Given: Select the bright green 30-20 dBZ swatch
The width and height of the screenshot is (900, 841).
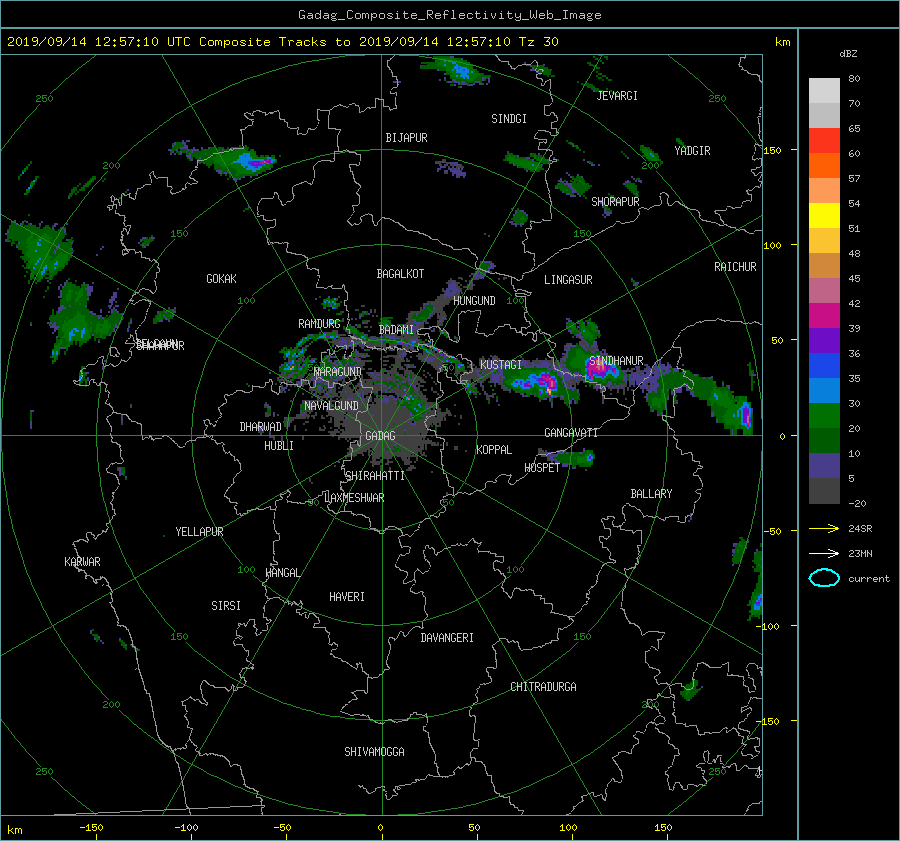Looking at the screenshot, I should pyautogui.click(x=824, y=415).
